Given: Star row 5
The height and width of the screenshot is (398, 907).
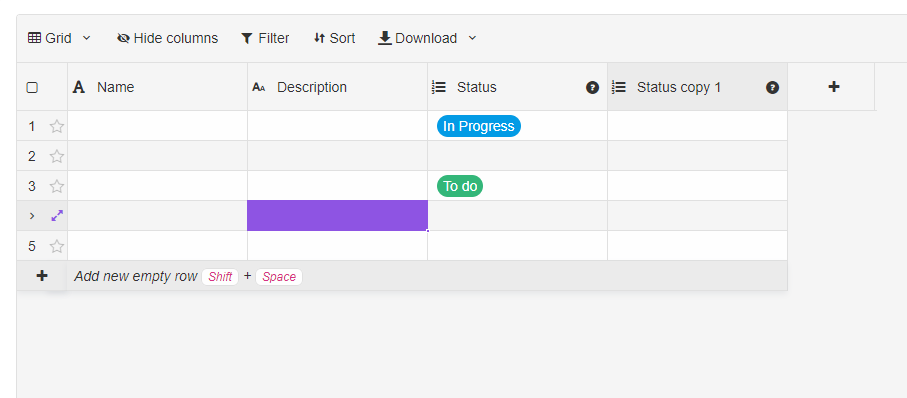Looking at the screenshot, I should pos(56,246).
